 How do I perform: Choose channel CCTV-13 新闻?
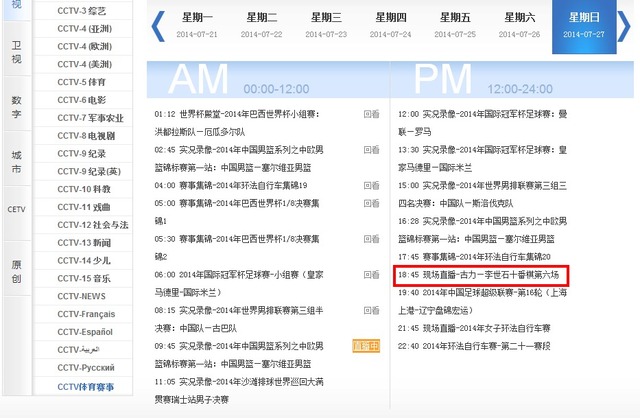[x=83, y=243]
